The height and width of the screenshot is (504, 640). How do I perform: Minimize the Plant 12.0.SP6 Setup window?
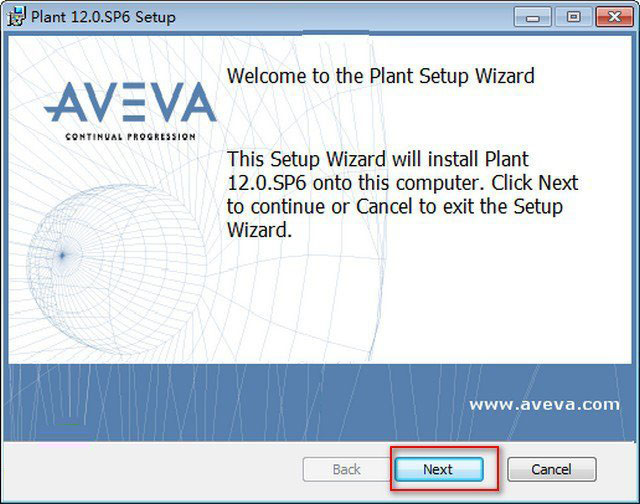(533, 17)
